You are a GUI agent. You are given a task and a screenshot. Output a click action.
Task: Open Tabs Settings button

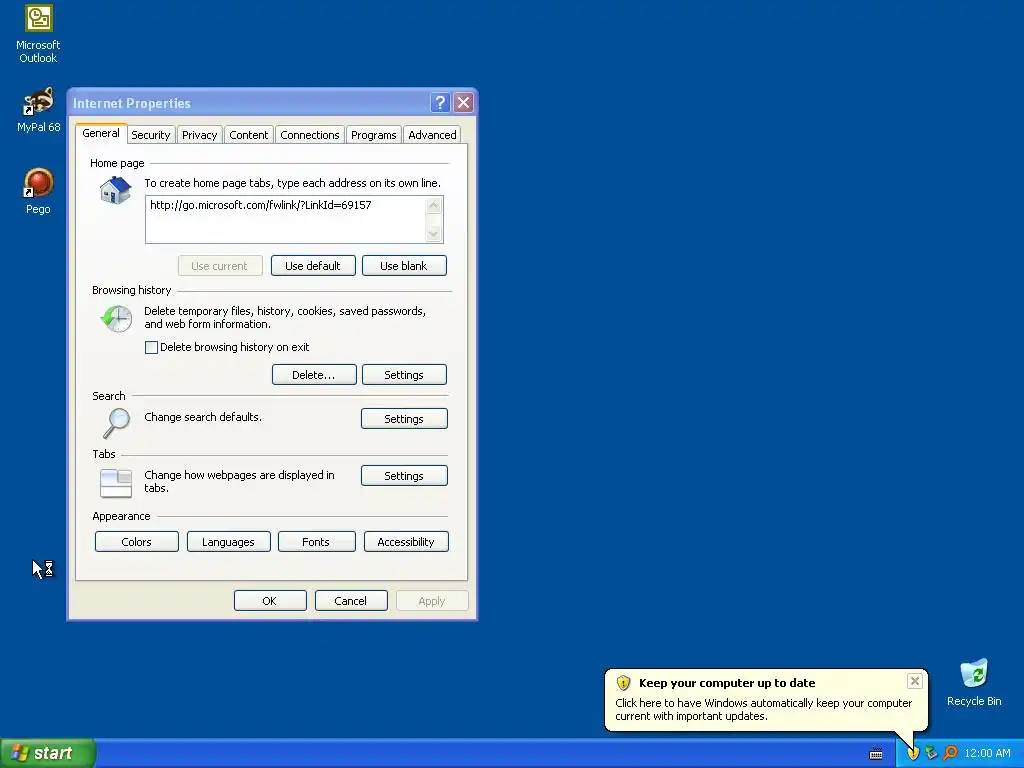click(404, 476)
